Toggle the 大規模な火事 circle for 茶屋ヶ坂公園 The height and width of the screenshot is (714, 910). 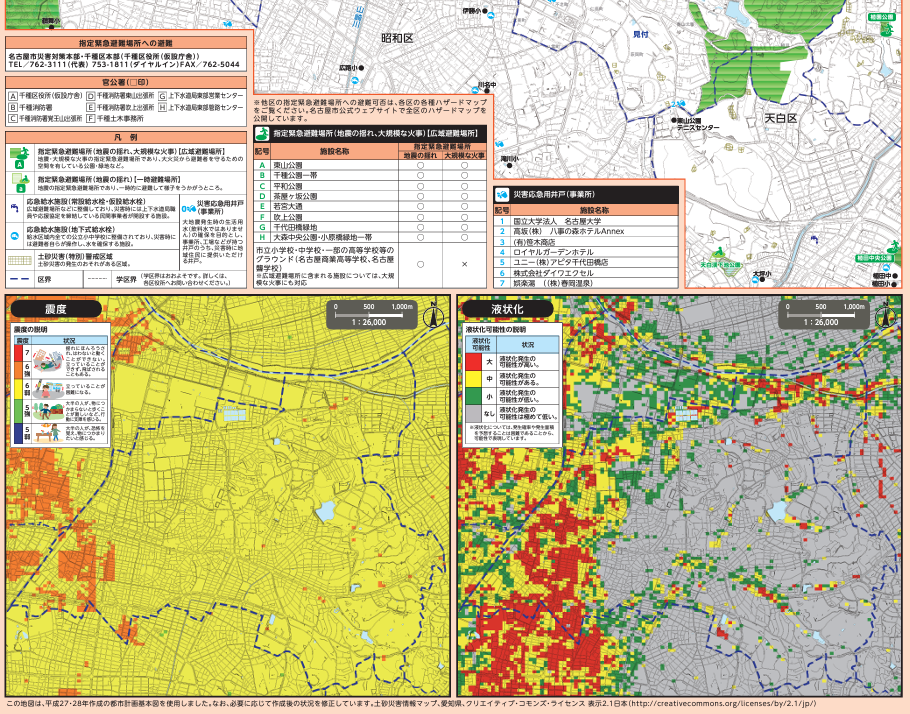pyautogui.click(x=465, y=196)
